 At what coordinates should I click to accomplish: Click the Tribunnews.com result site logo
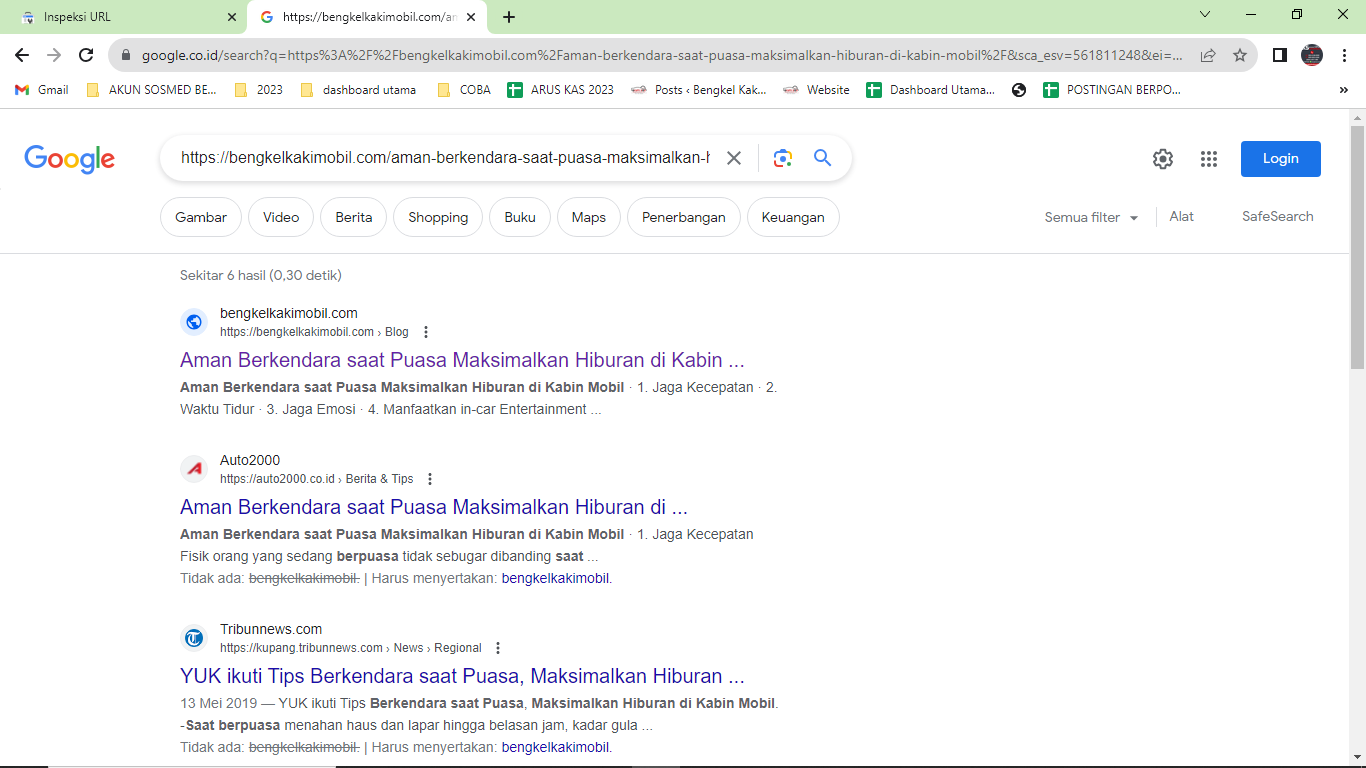[x=194, y=638]
